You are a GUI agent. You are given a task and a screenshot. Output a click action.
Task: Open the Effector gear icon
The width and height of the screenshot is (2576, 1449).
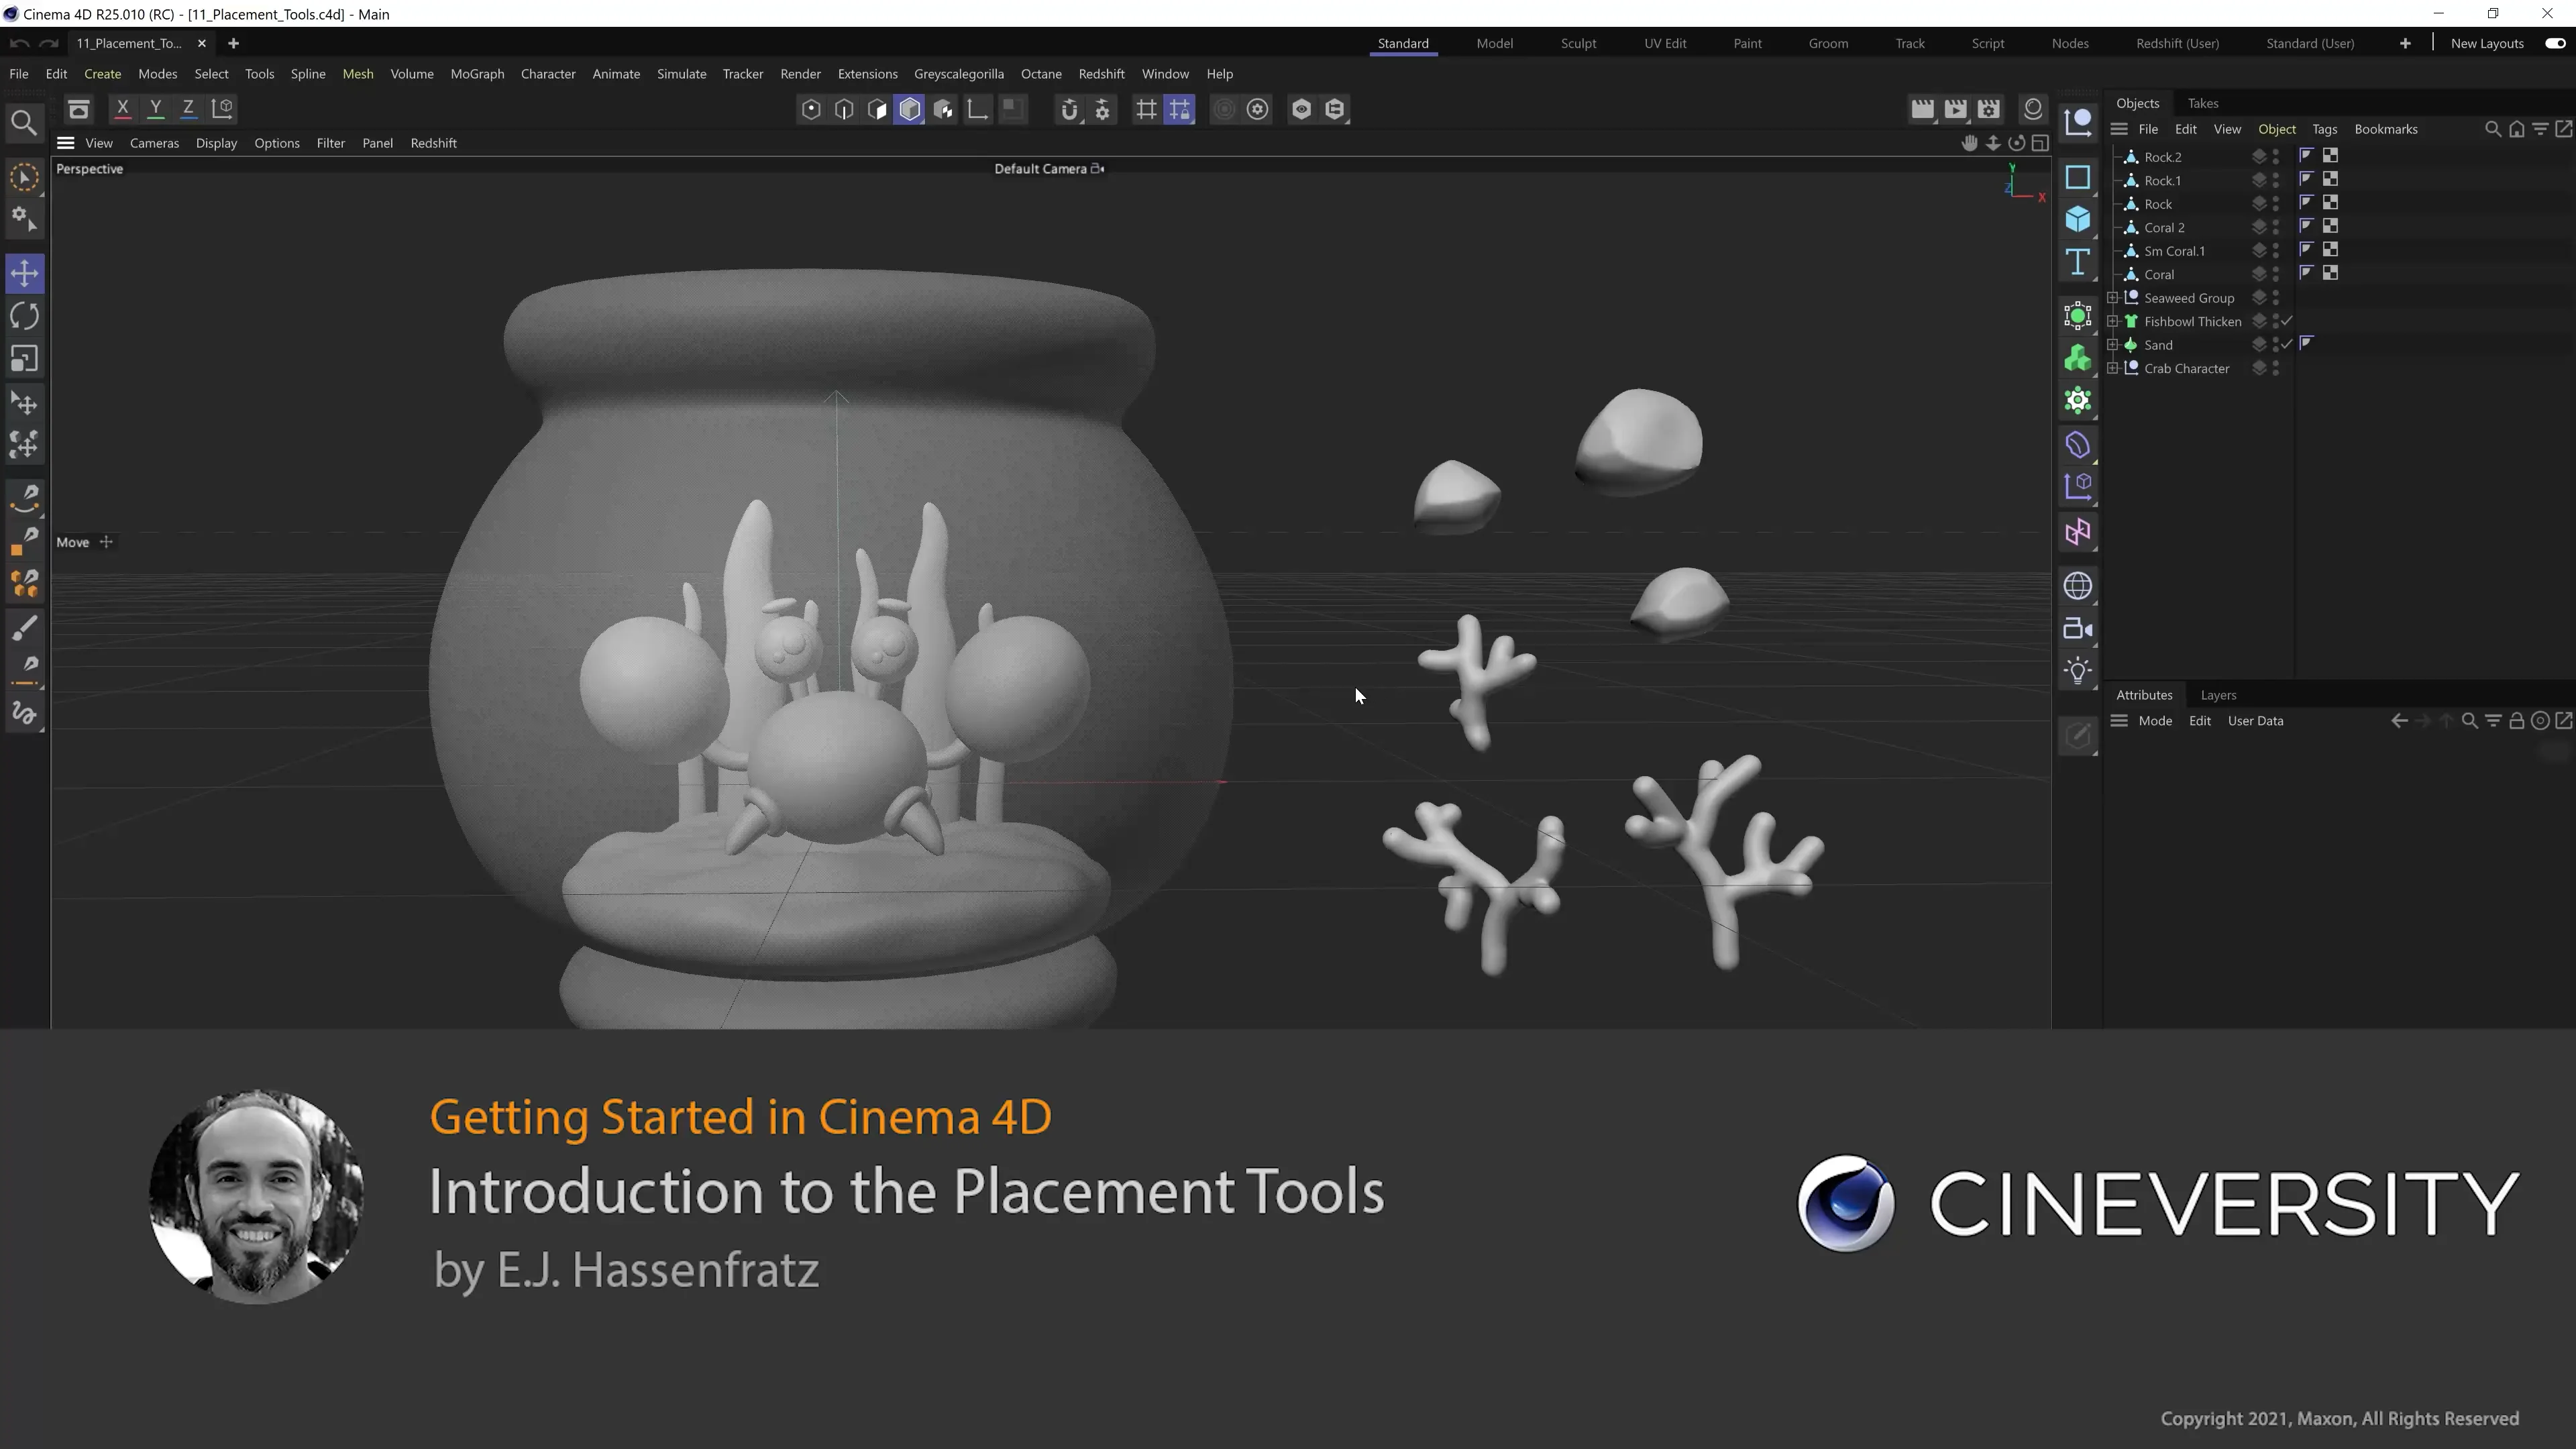click(x=2078, y=401)
